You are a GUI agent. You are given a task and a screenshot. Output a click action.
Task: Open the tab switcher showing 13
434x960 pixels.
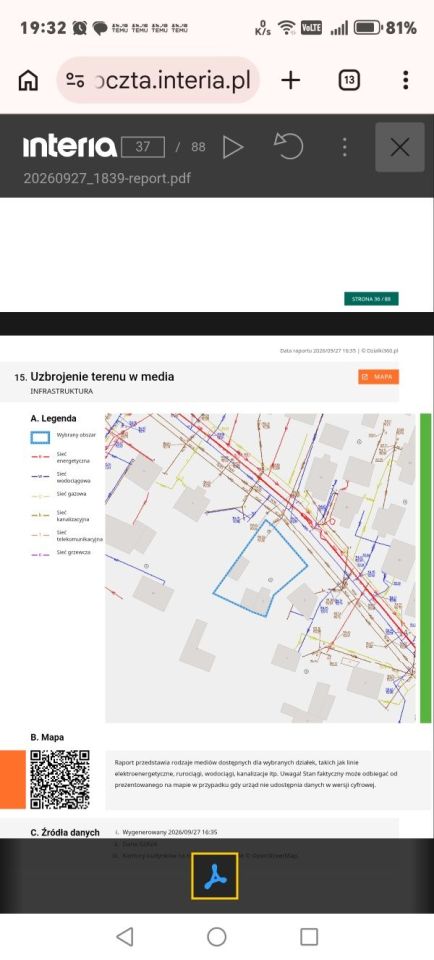pos(350,80)
